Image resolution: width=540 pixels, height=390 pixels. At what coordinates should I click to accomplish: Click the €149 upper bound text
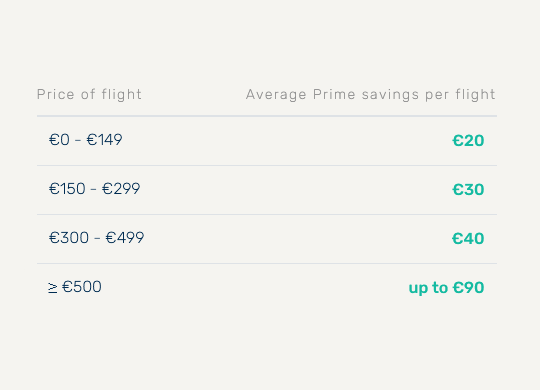click(x=104, y=140)
